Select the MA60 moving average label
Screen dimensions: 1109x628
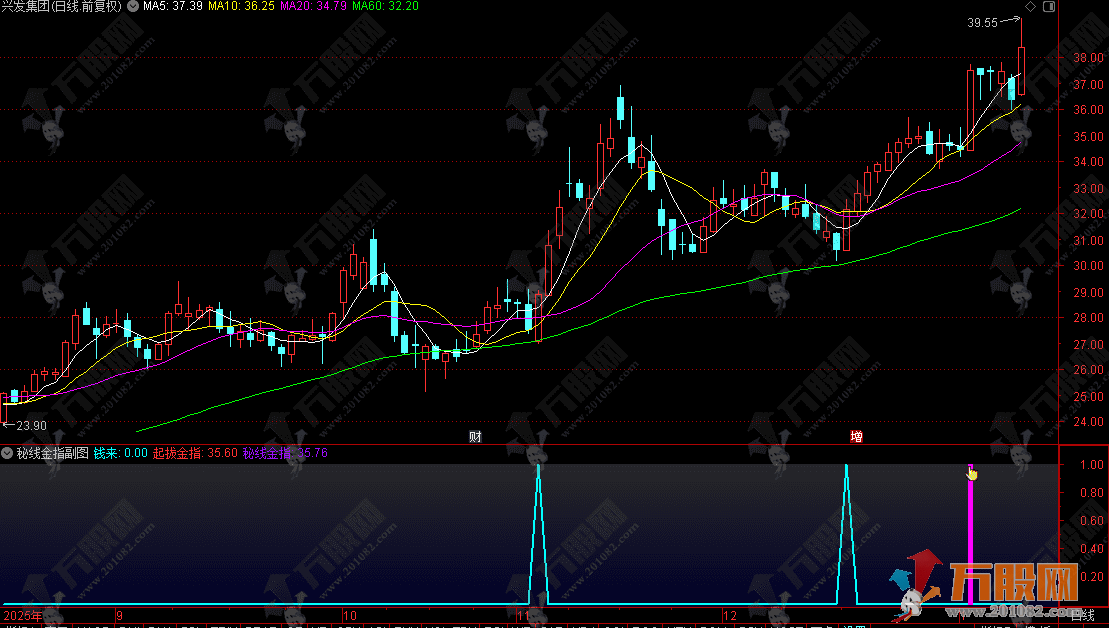tap(385, 6)
